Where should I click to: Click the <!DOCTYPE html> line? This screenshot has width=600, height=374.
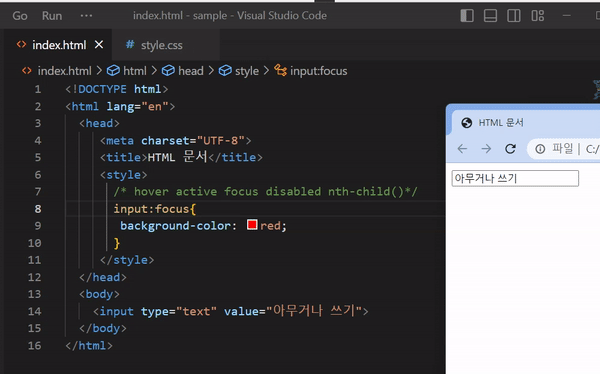tap(117, 89)
